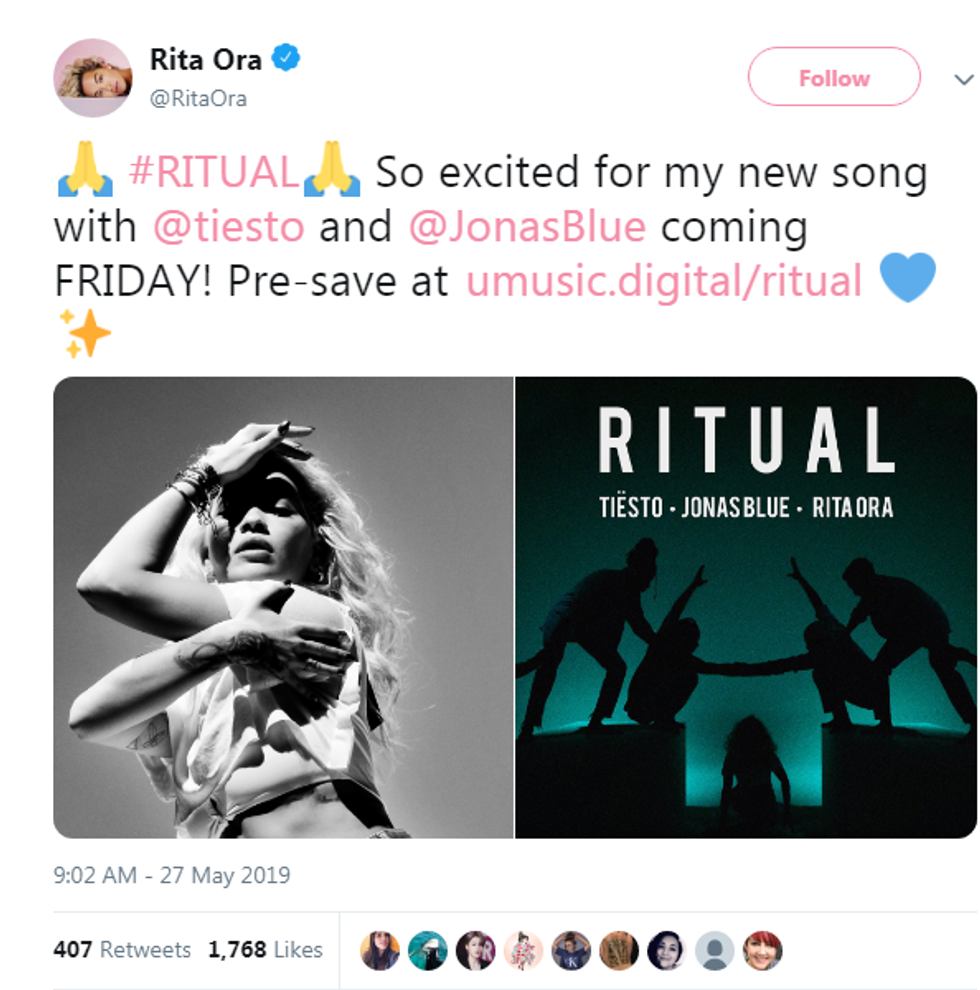View the 1,768 Likes list

coord(265,950)
